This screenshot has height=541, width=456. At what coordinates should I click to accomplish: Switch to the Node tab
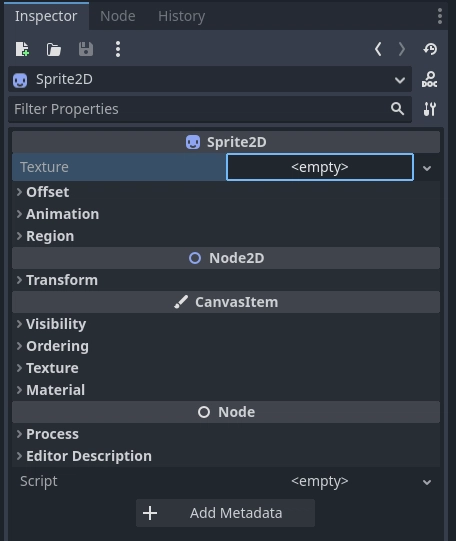(x=118, y=16)
